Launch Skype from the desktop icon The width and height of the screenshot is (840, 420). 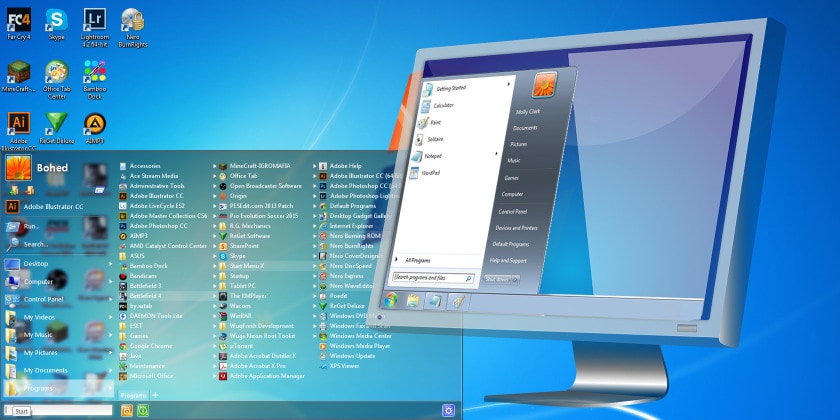click(56, 25)
